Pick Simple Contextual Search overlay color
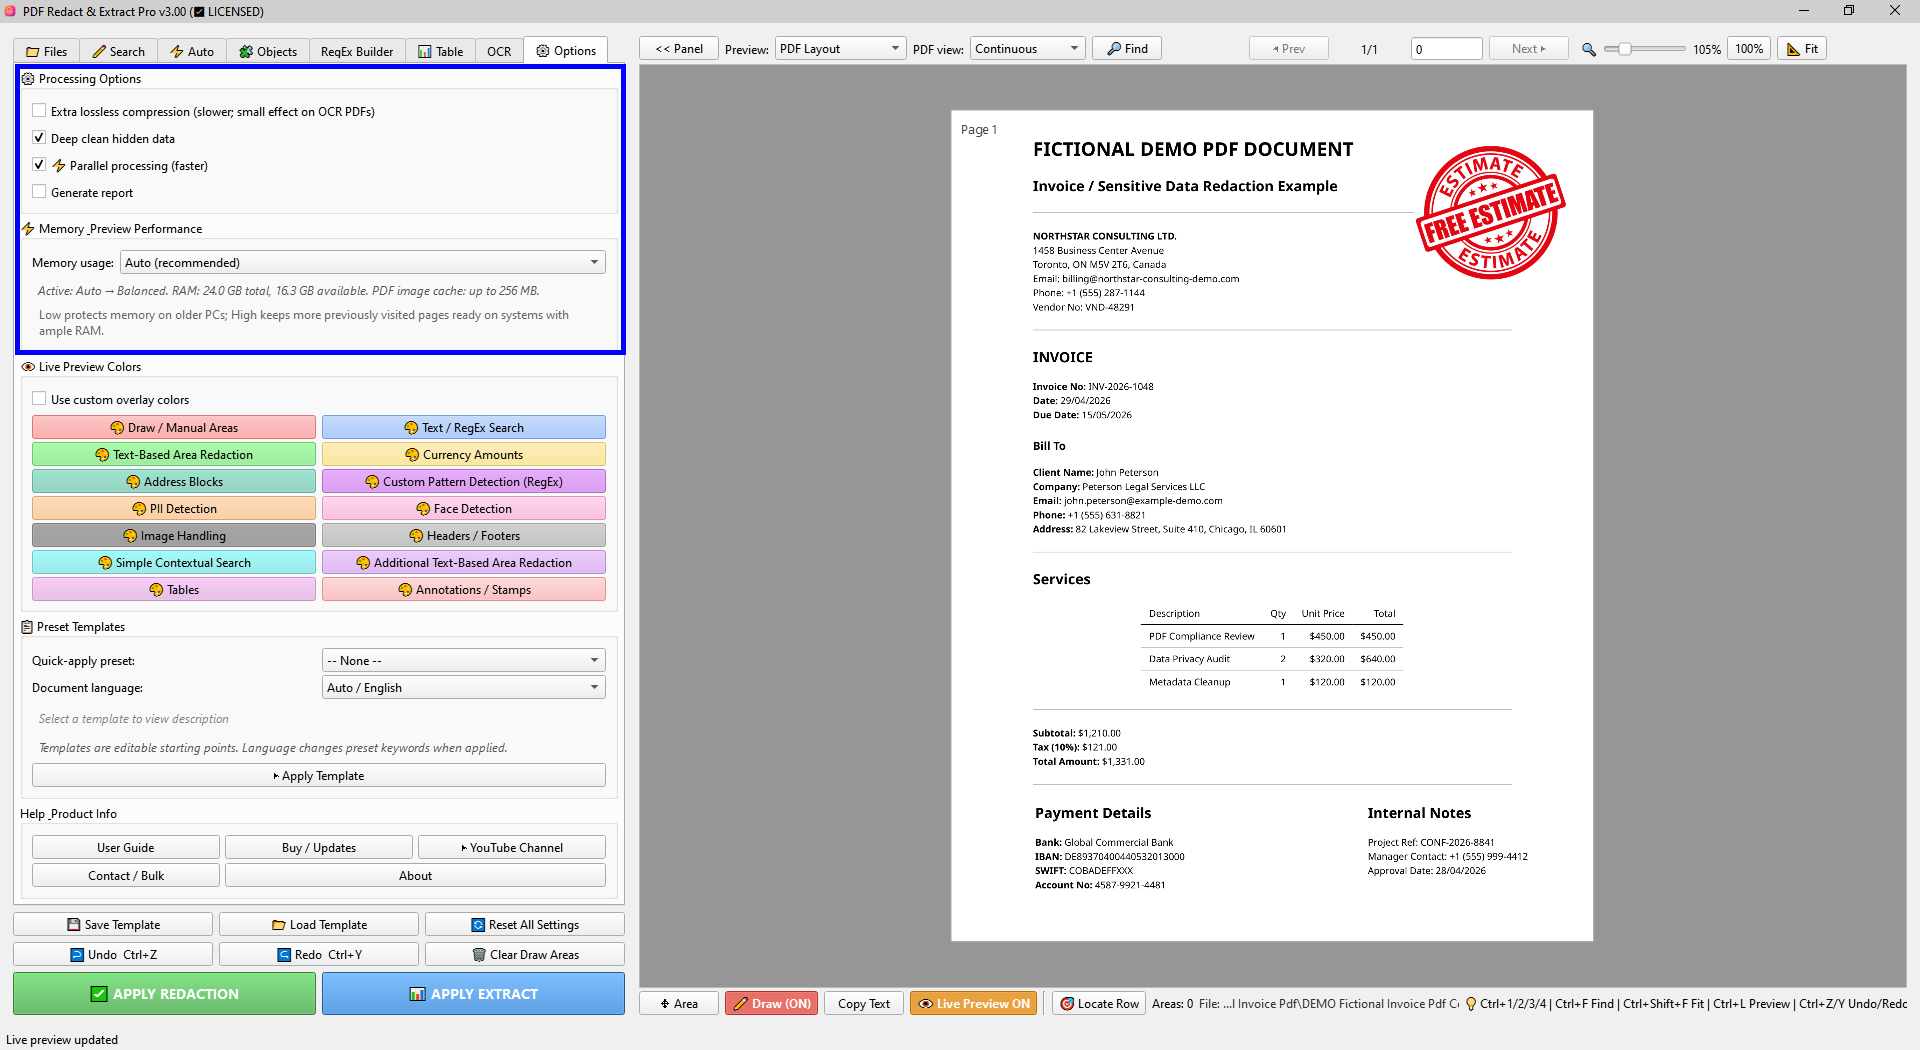Viewport: 1920px width, 1050px height. (x=174, y=562)
